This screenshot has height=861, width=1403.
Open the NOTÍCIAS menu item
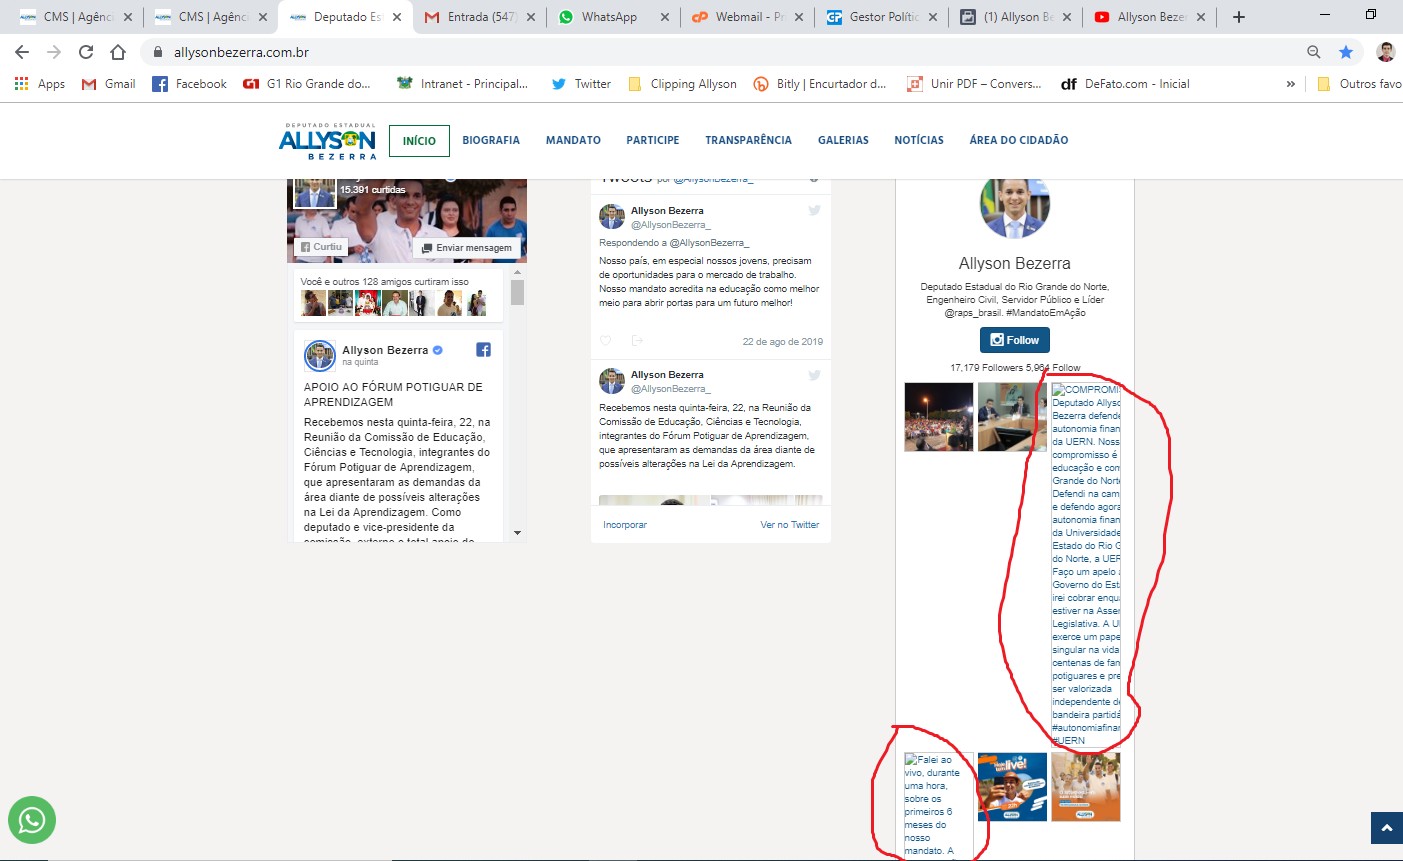[x=919, y=141]
